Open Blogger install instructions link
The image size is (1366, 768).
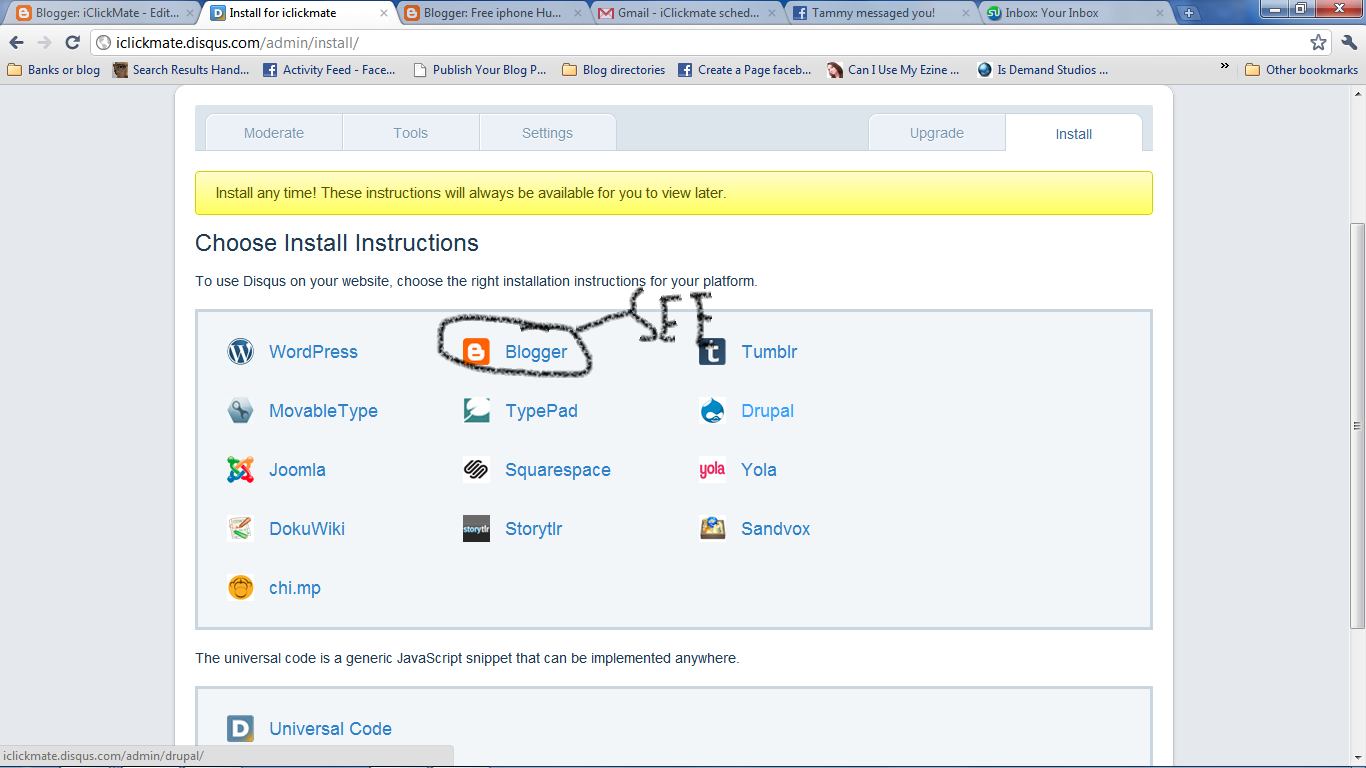point(536,352)
